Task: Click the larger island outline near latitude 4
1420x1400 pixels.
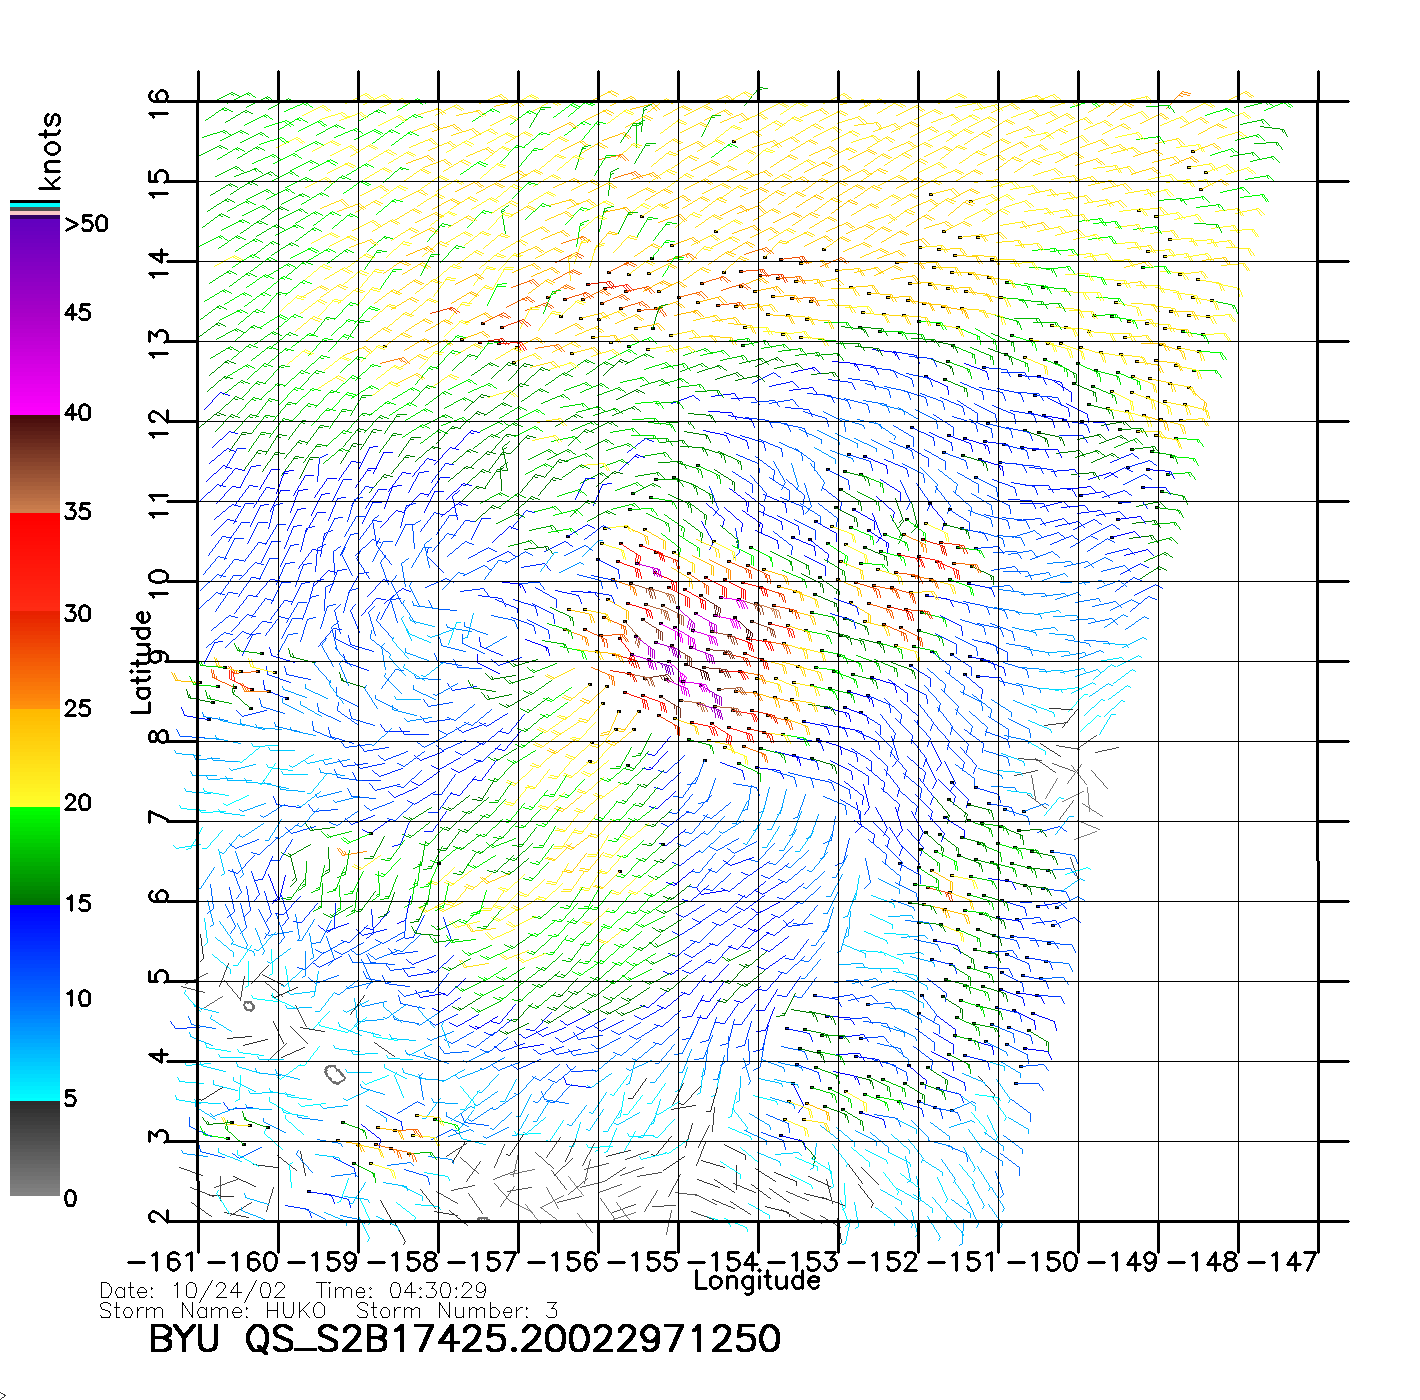Action: (x=334, y=1075)
